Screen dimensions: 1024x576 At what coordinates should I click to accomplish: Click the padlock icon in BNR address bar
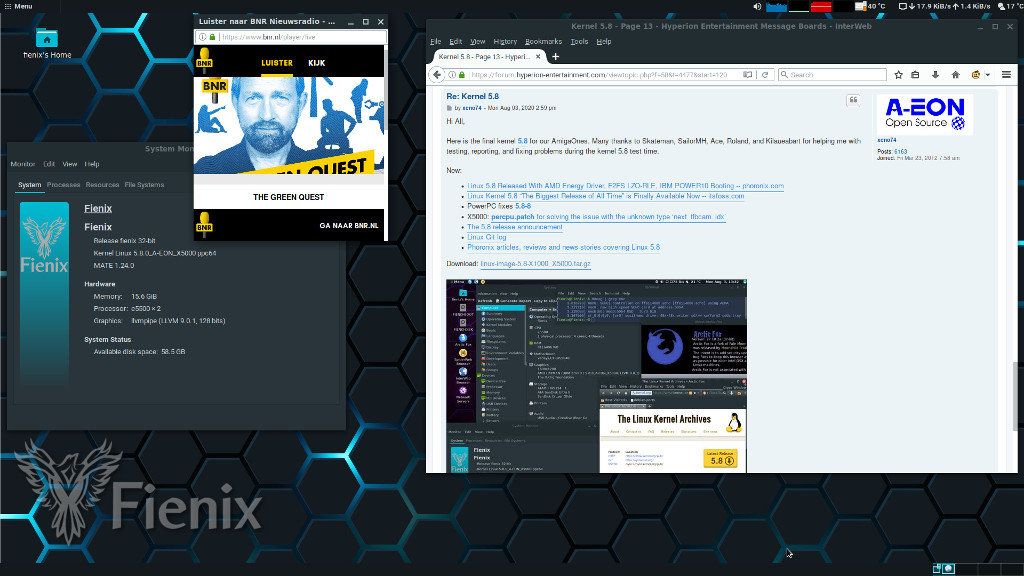[212, 37]
